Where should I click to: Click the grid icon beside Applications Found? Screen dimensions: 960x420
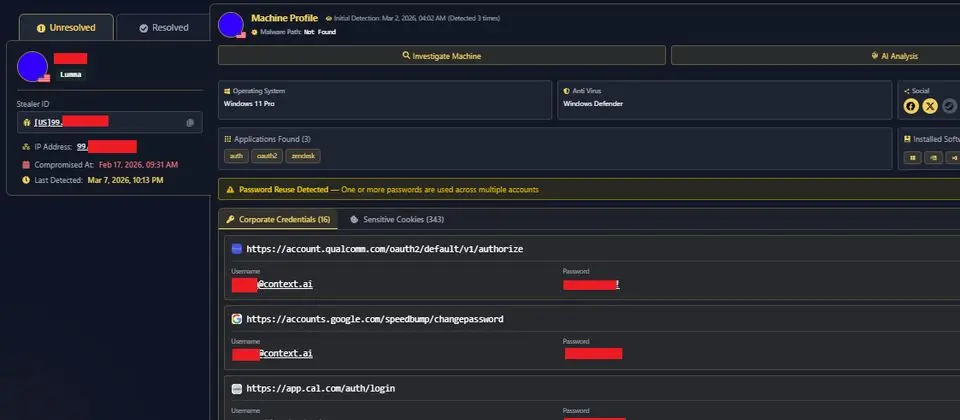[x=228, y=139]
